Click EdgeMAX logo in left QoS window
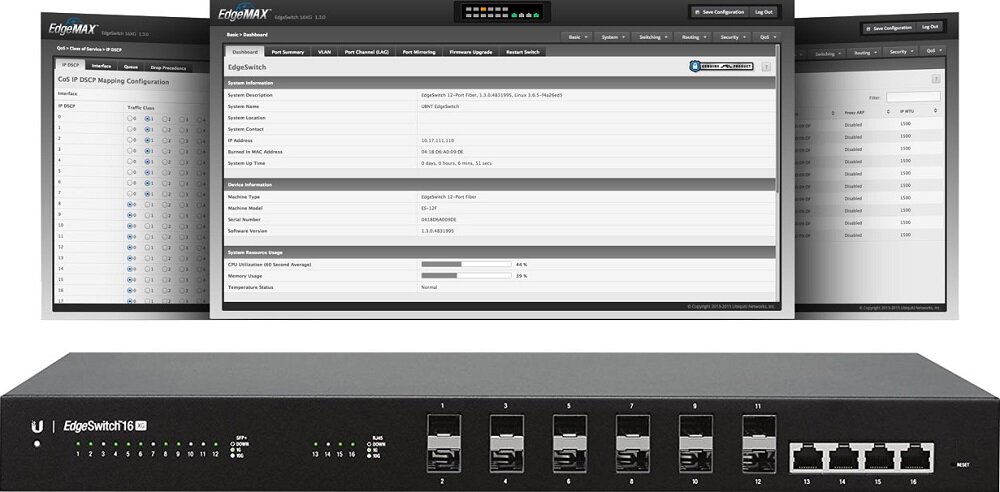This screenshot has height=492, width=1000. coord(73,29)
